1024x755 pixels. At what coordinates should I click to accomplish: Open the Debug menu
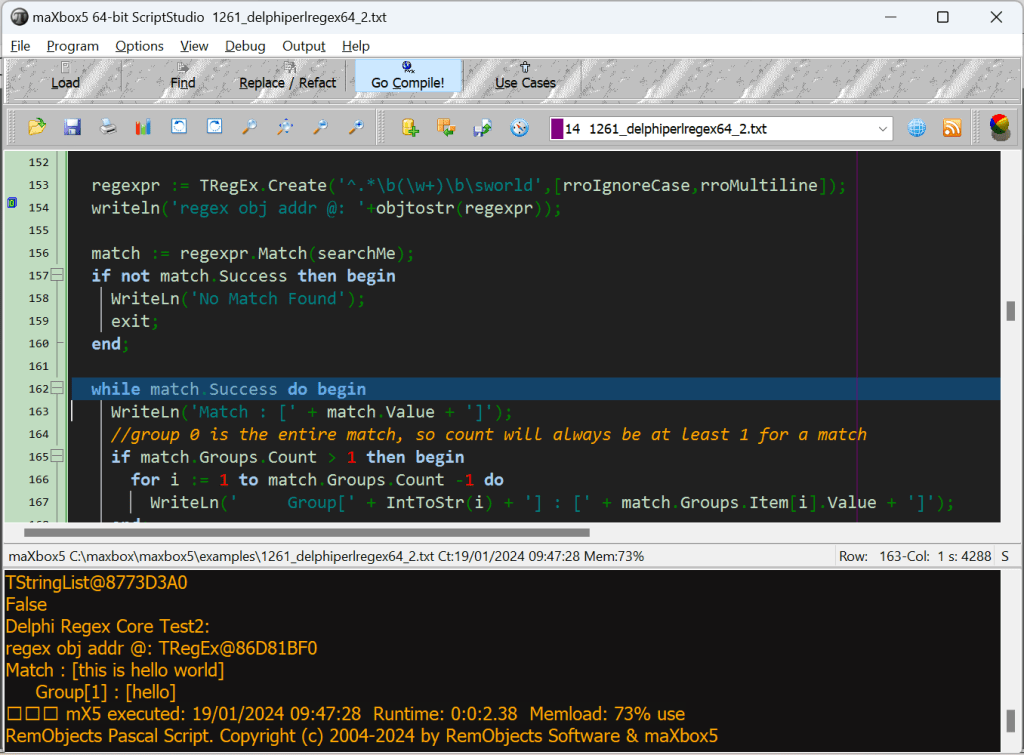tap(245, 46)
